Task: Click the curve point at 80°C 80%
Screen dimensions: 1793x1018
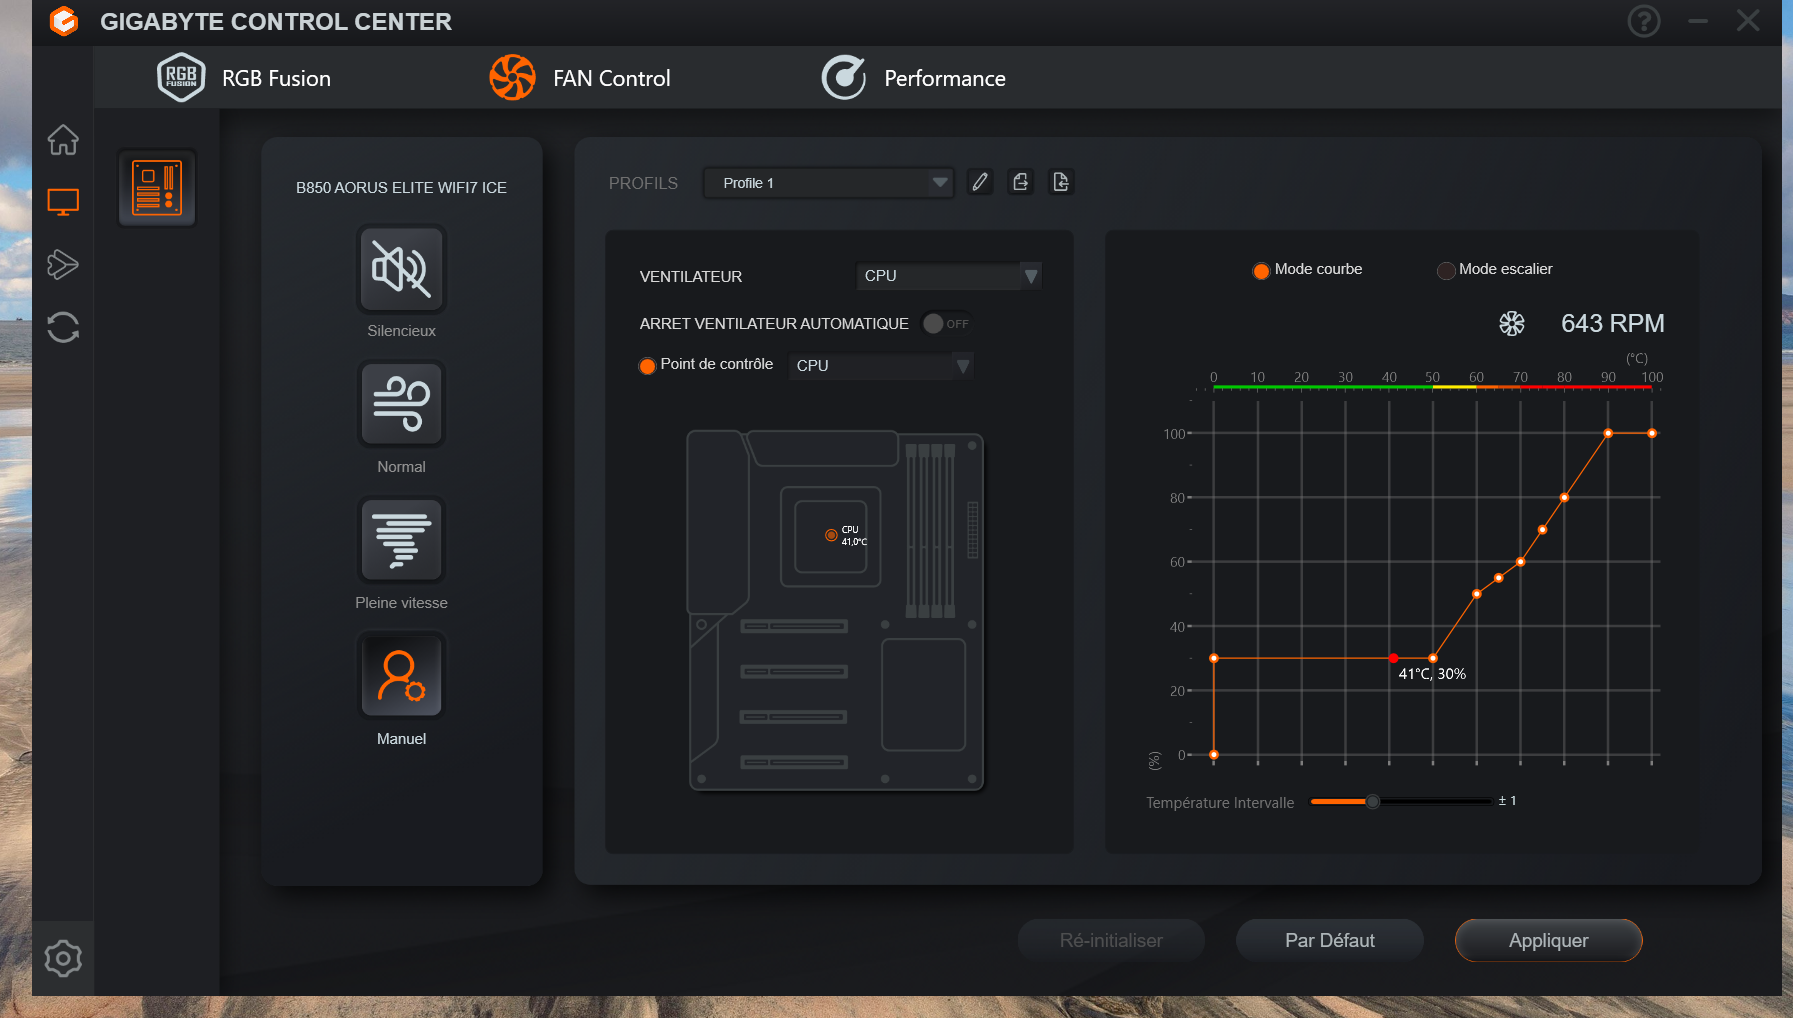Action: click(1564, 497)
